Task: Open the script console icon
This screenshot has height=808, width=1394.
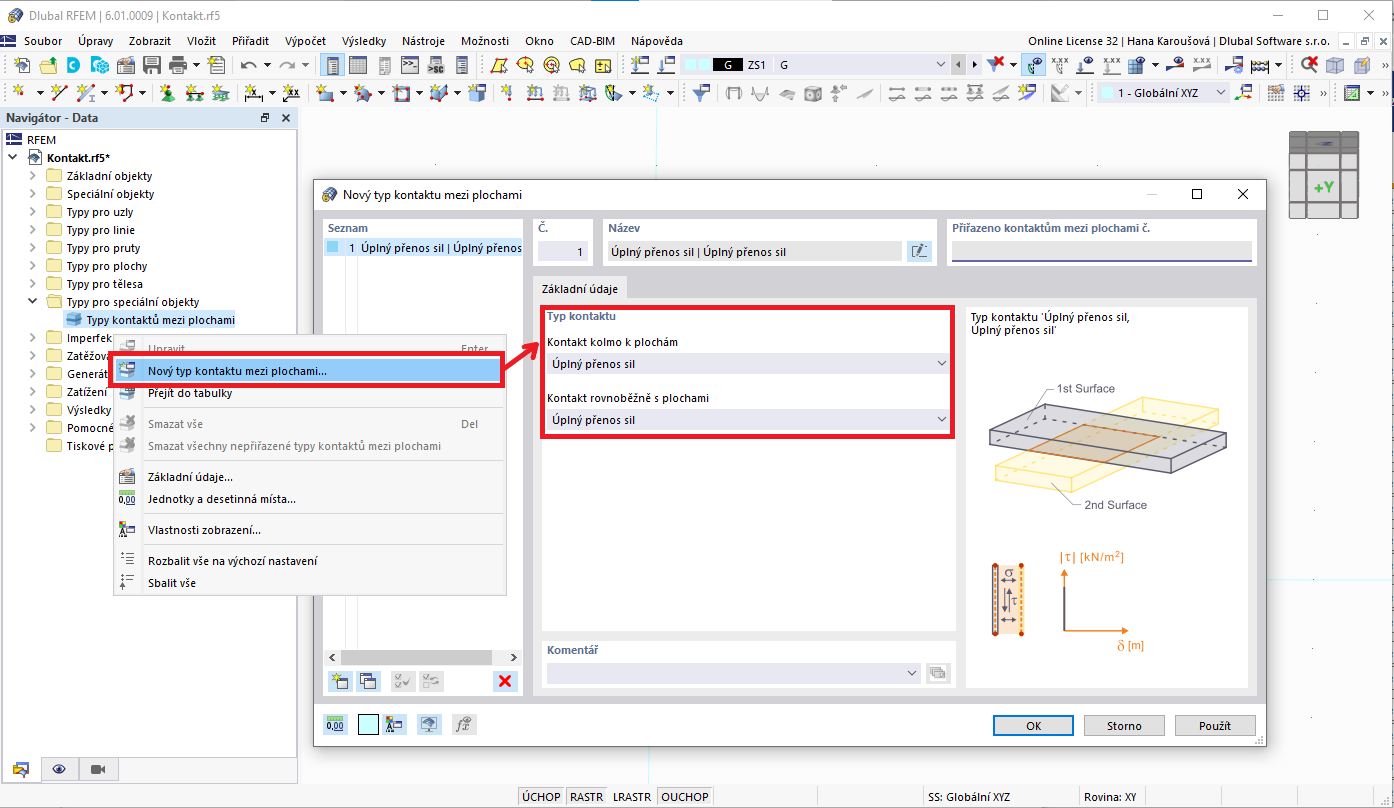Action: 409,65
